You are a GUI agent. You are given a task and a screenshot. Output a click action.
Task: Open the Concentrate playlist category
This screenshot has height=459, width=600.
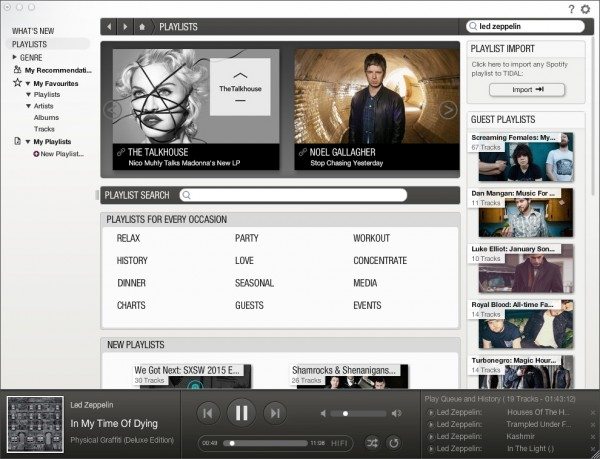(380, 260)
